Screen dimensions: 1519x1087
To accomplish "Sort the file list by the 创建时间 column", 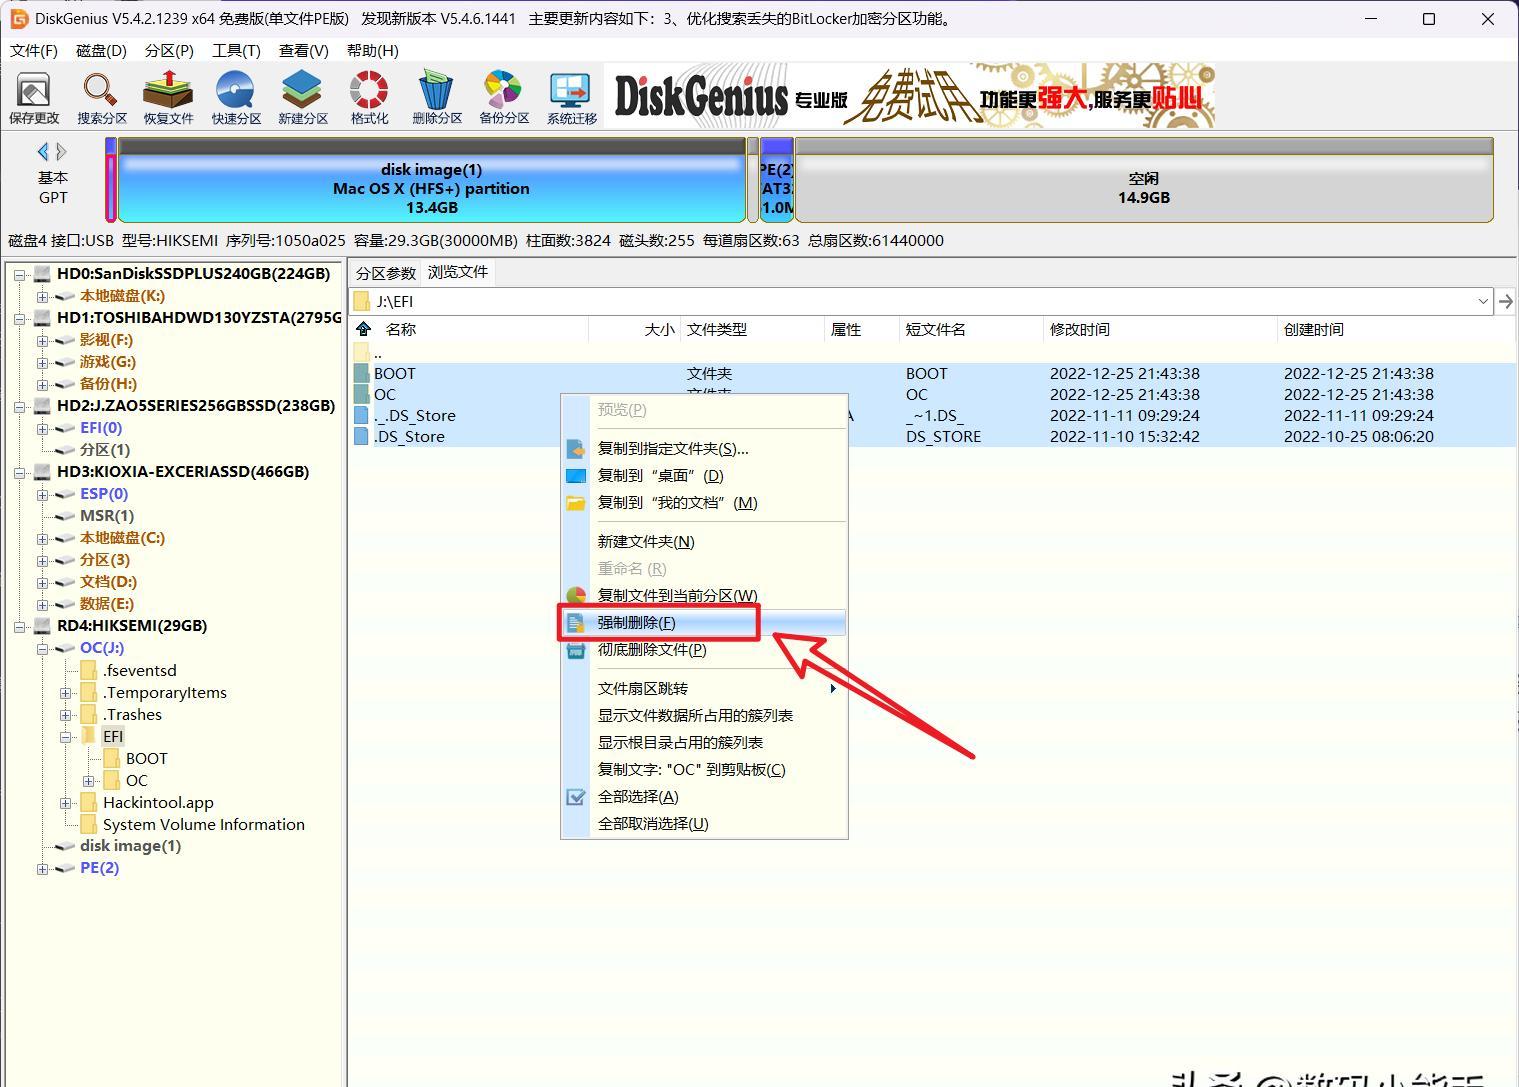I will click(1397, 329).
